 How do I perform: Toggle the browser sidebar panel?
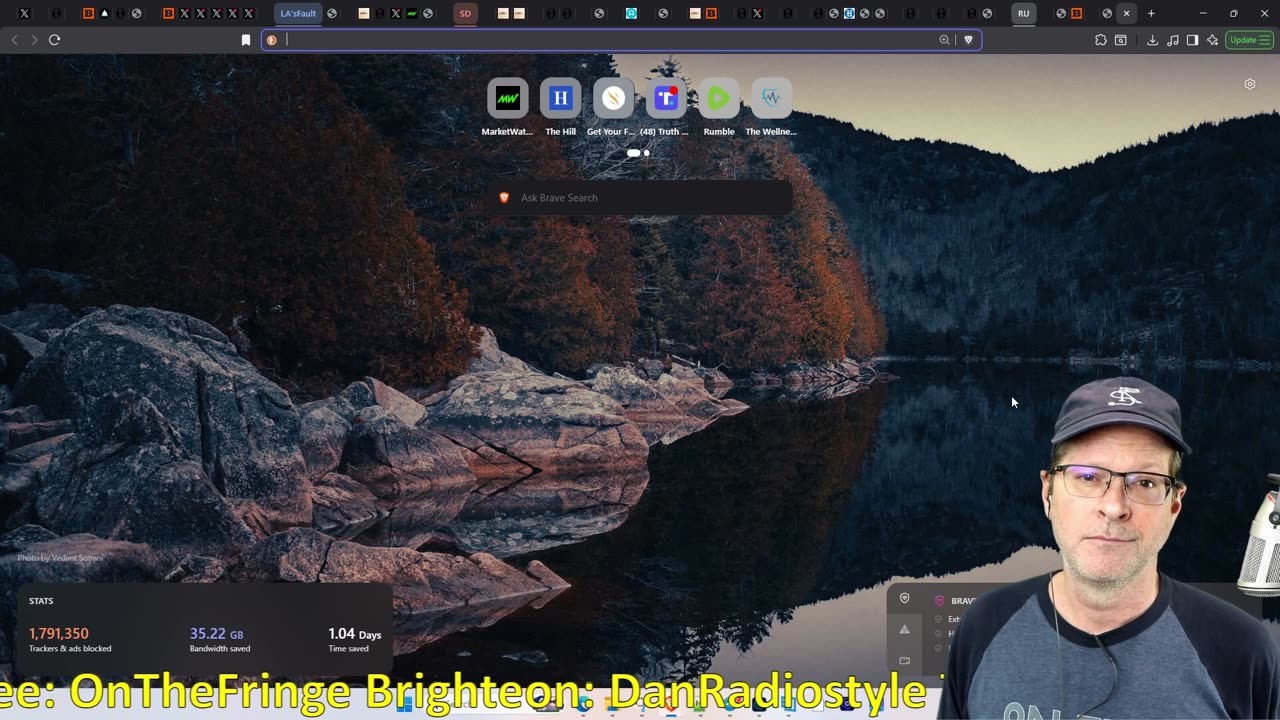(x=1192, y=40)
